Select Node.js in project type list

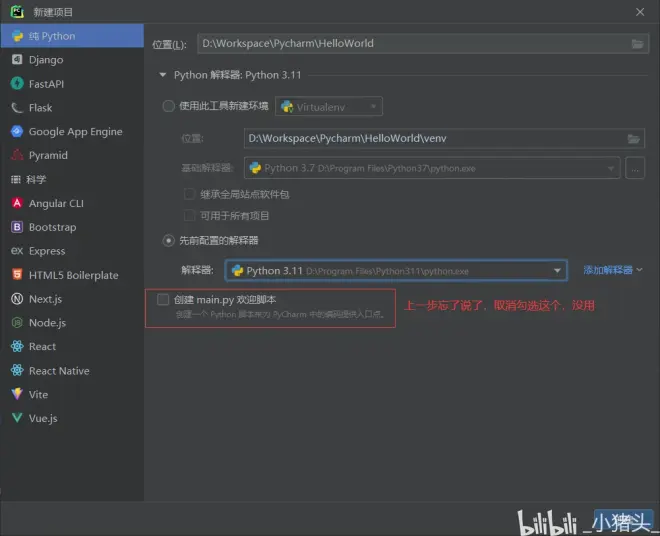tap(47, 323)
